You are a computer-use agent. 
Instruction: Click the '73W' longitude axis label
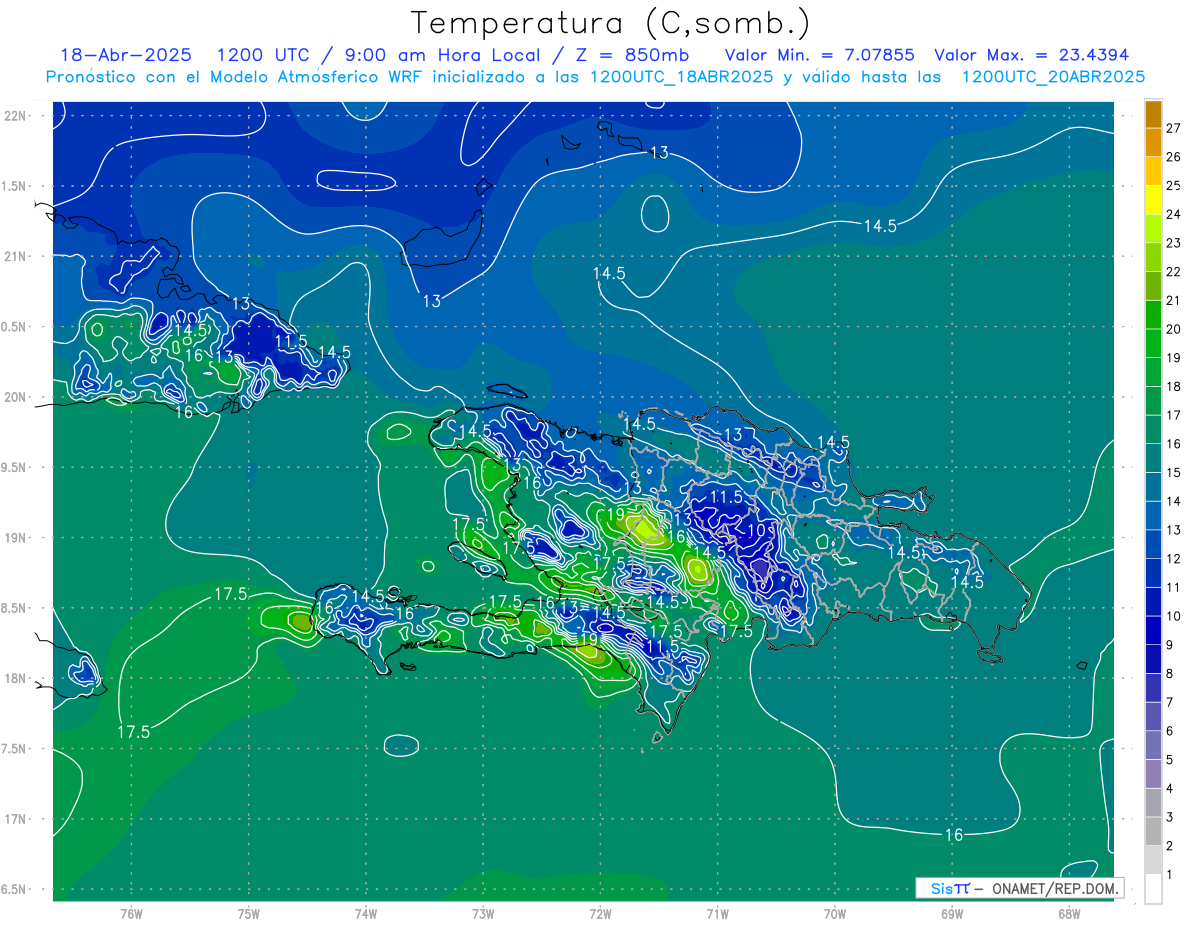click(483, 913)
